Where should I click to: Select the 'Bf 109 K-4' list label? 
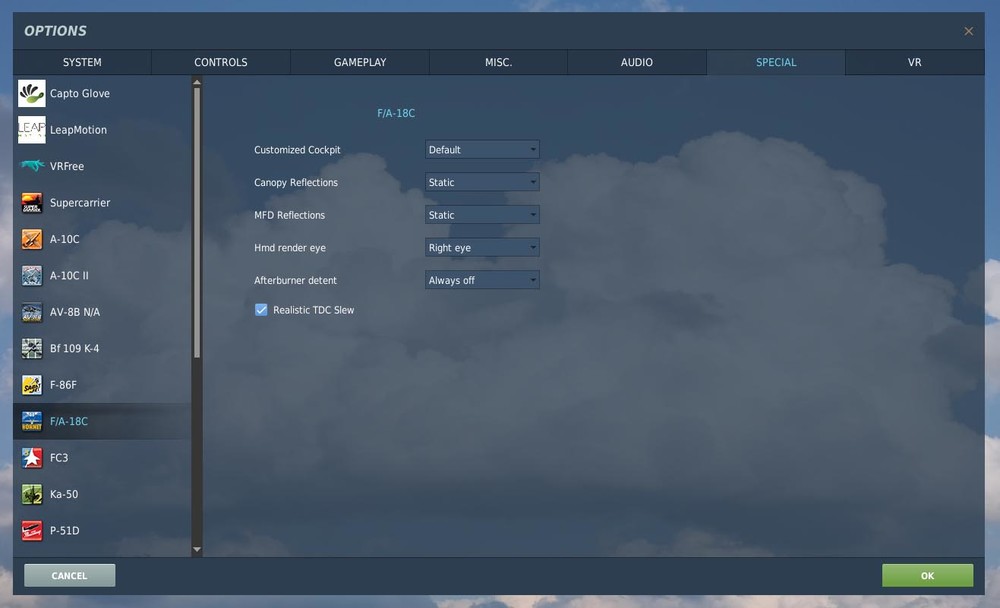pyautogui.click(x=75, y=348)
